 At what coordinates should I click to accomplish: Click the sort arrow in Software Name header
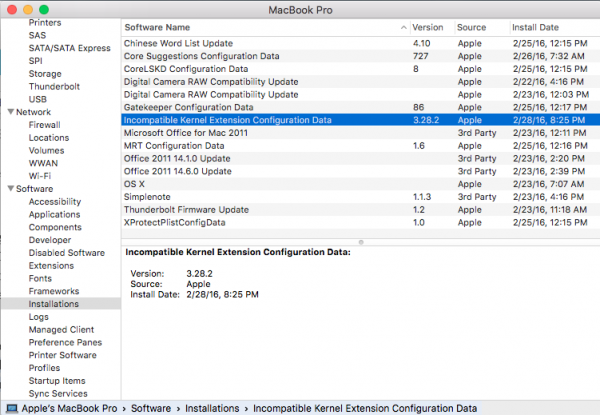[x=403, y=27]
